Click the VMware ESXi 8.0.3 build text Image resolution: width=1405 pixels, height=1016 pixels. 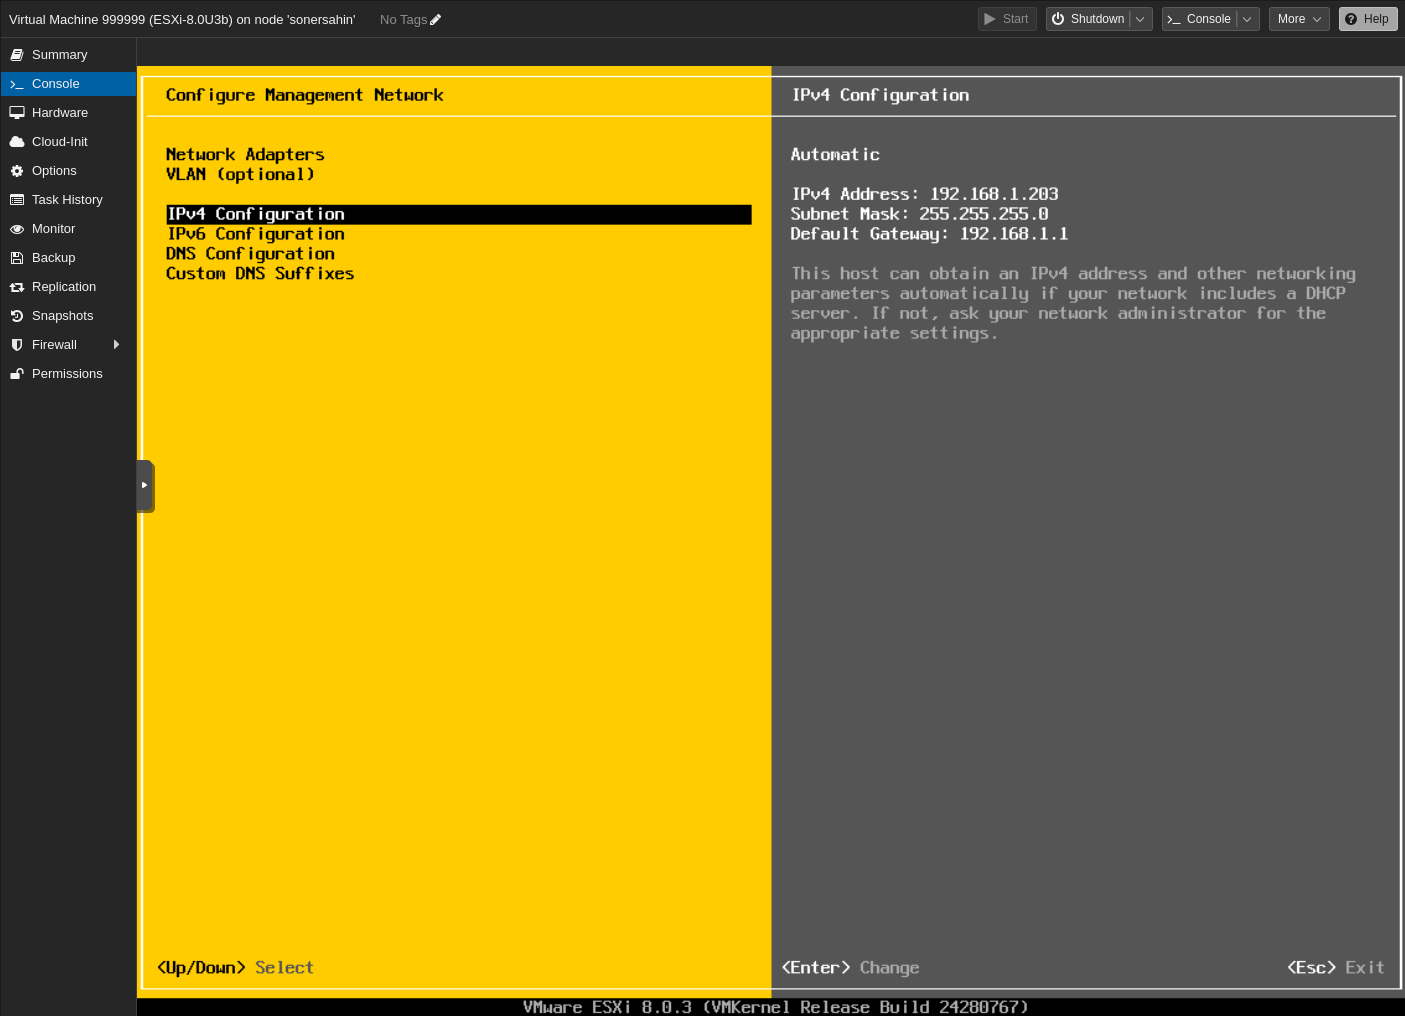point(775,1007)
